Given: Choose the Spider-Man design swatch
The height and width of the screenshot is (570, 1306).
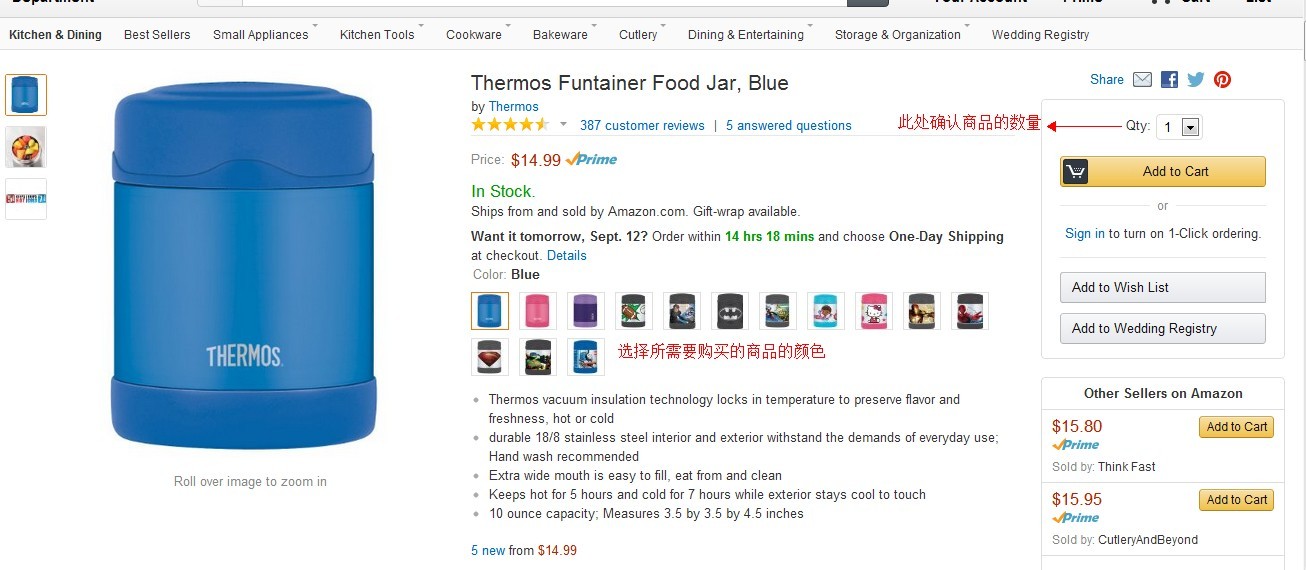Looking at the screenshot, I should [970, 311].
